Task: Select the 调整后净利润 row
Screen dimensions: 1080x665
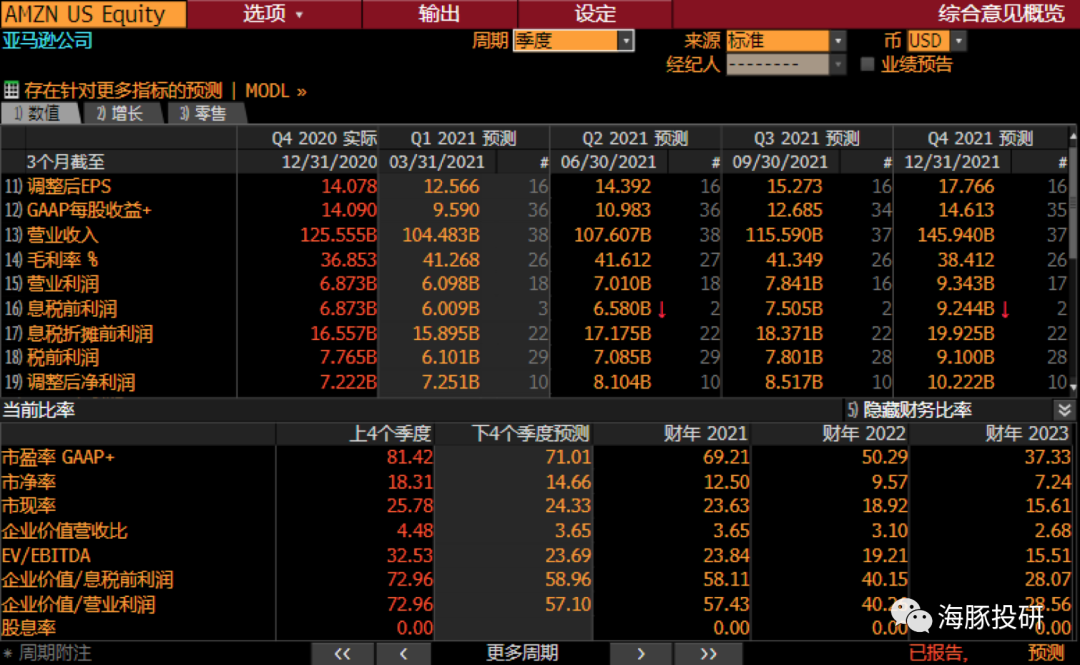Action: (x=535, y=382)
